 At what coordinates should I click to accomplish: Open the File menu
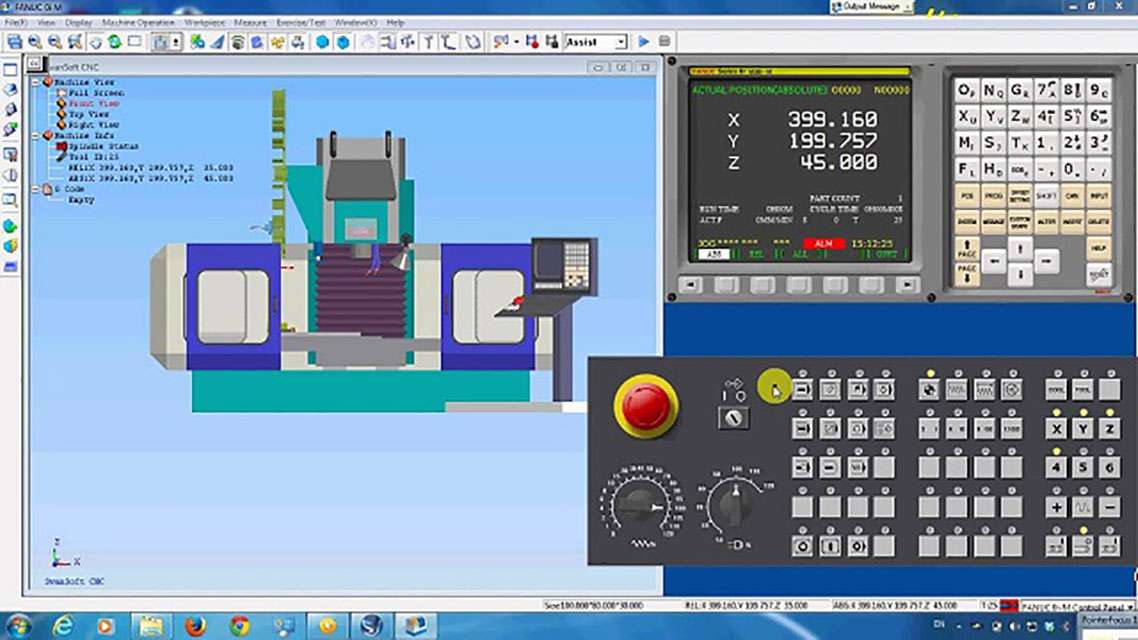15,22
